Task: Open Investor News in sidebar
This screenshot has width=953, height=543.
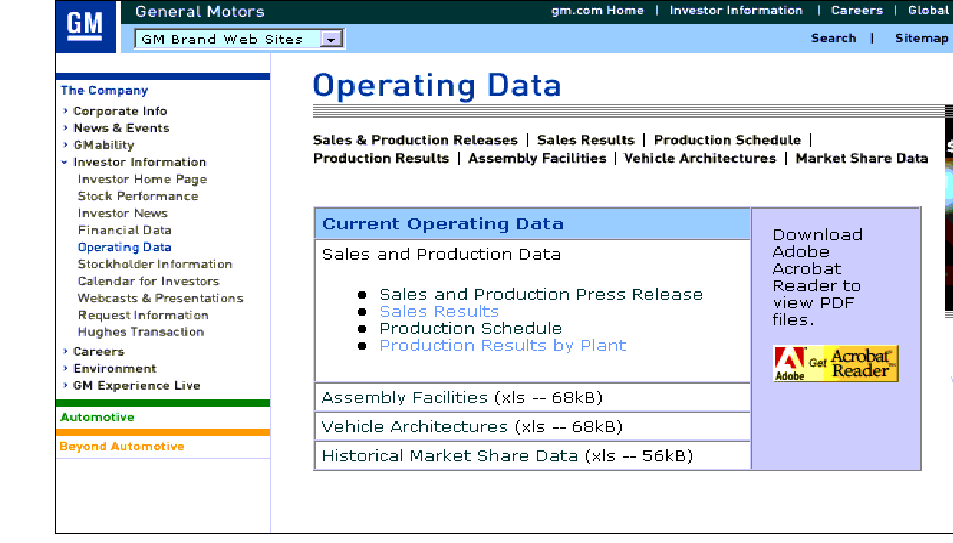Action: [x=123, y=213]
